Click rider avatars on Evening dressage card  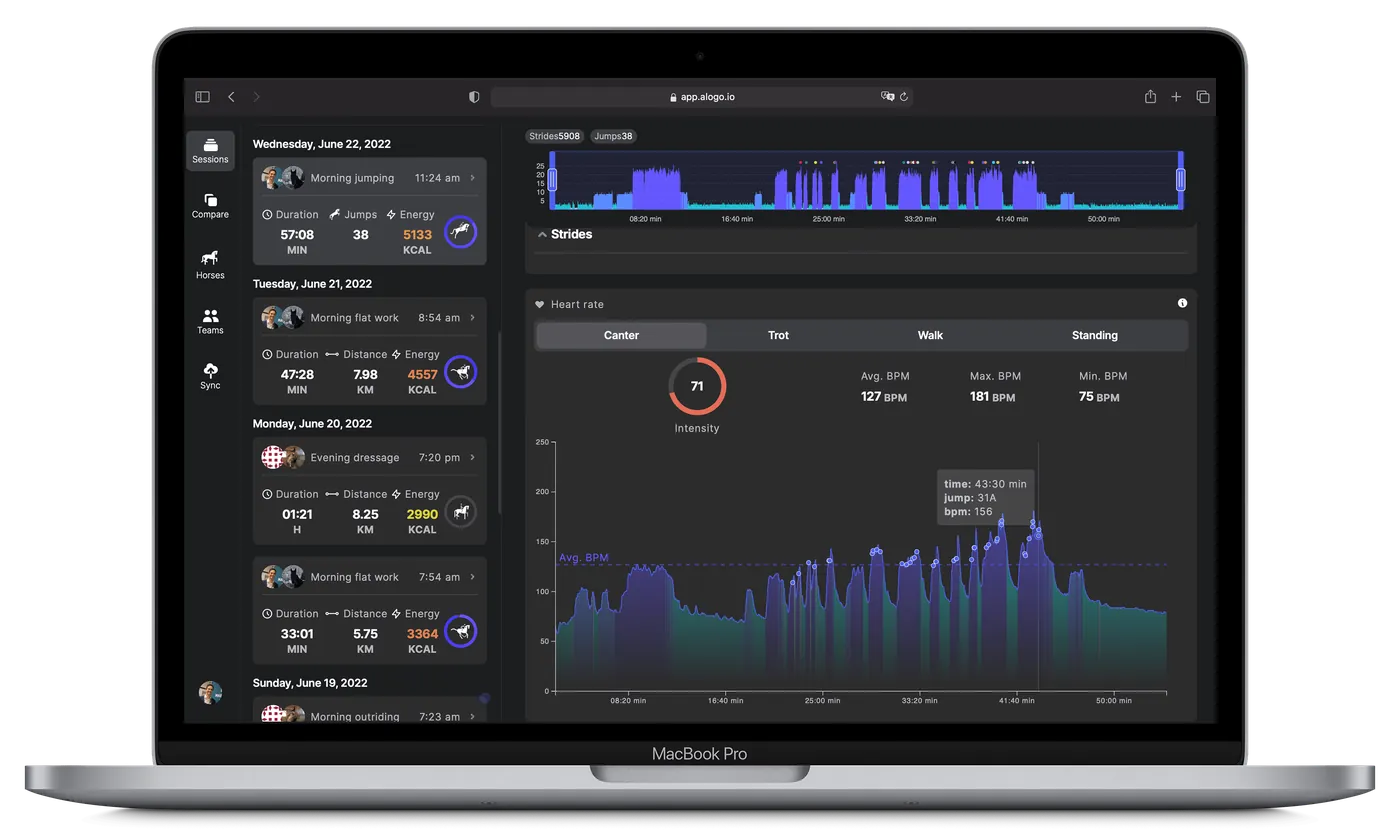pyautogui.click(x=283, y=457)
